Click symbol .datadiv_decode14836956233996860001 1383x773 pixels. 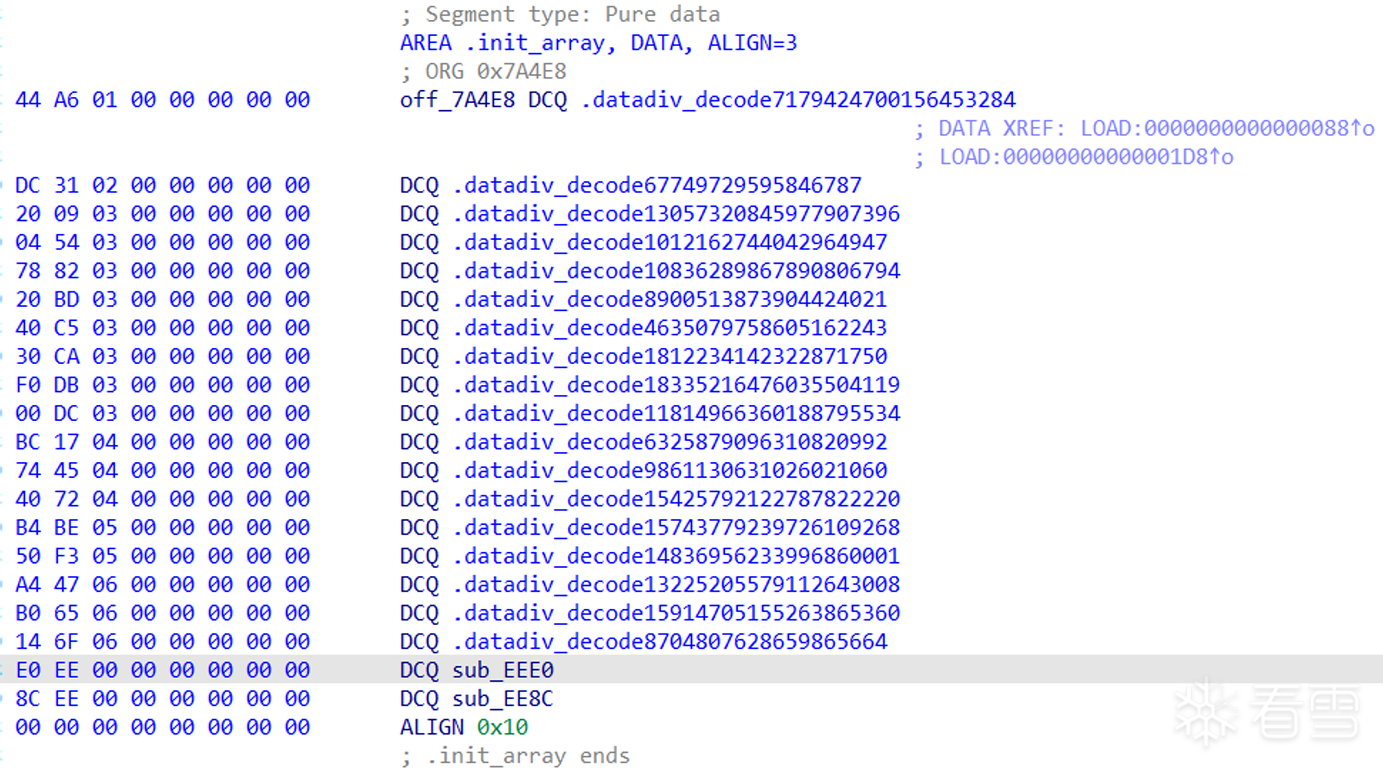[x=676, y=556]
